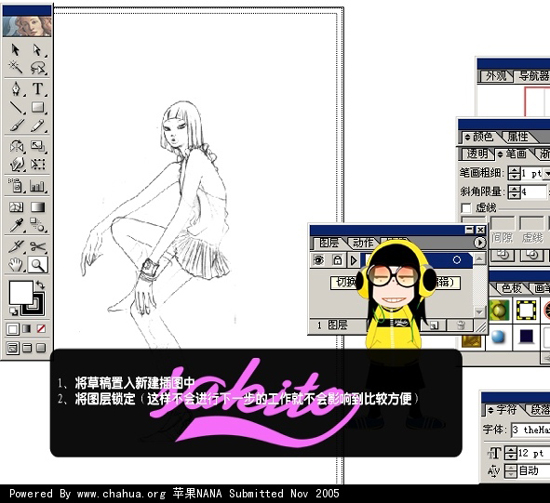Screen dimensions: 550x503
Task: Expand the layer disclosure triangle
Action: [353, 260]
